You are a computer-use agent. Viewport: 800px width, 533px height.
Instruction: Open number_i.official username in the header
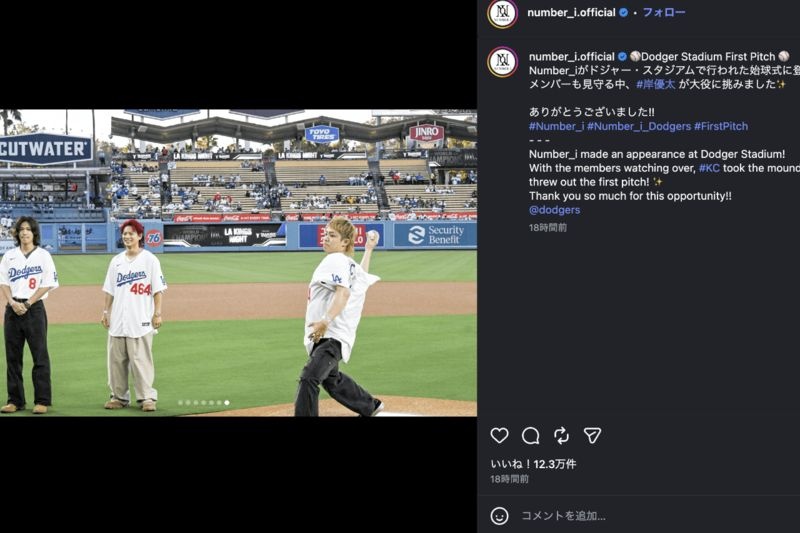[571, 12]
